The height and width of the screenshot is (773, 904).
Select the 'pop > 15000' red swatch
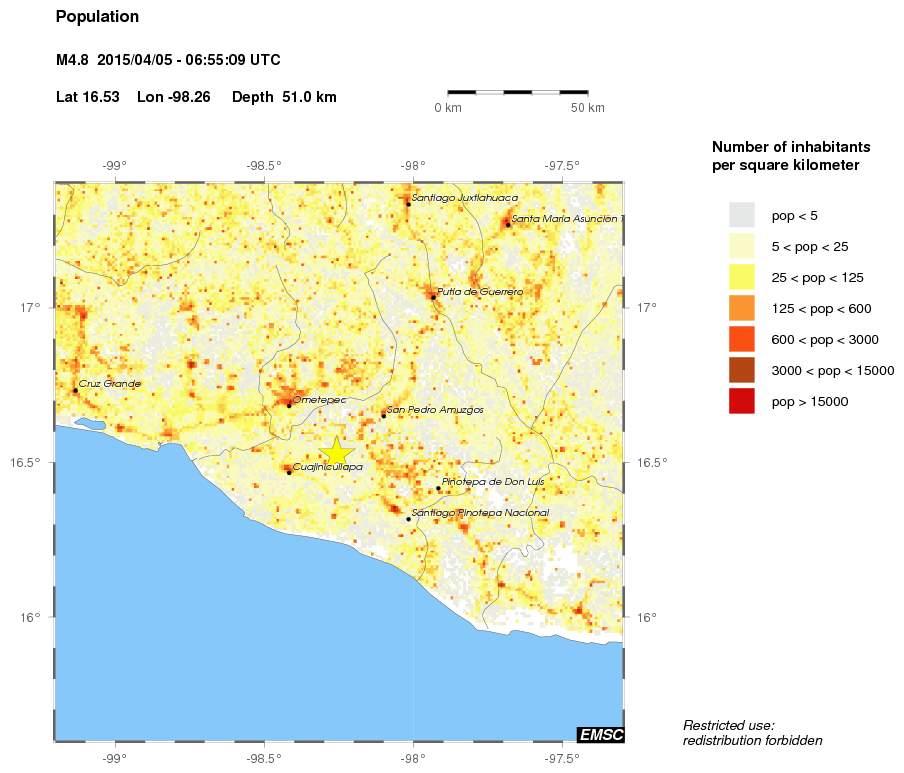tap(741, 401)
